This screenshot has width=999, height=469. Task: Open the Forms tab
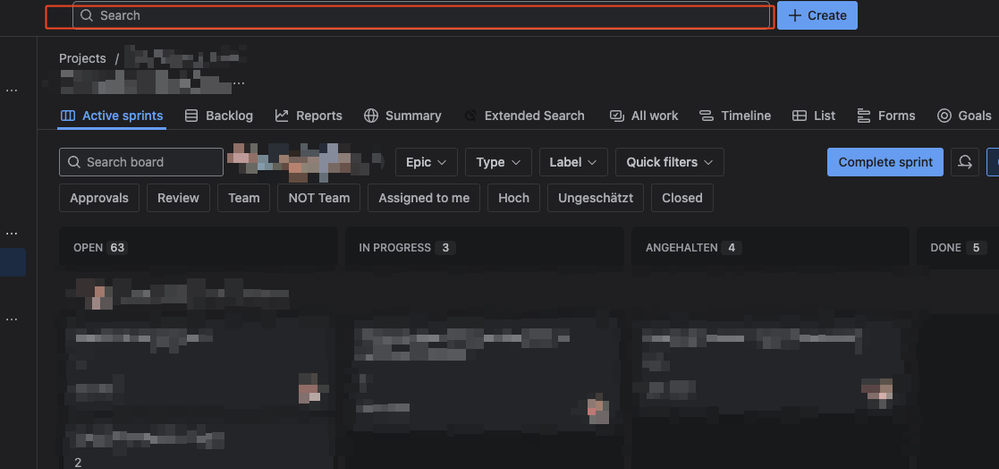point(886,115)
